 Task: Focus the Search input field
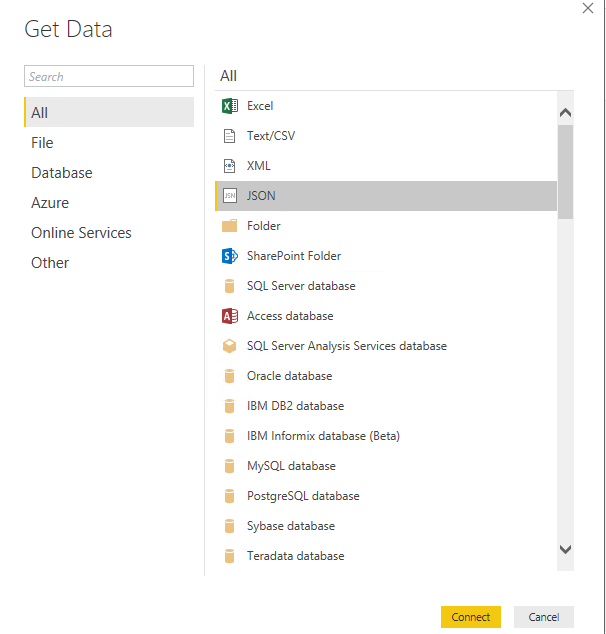click(x=109, y=77)
